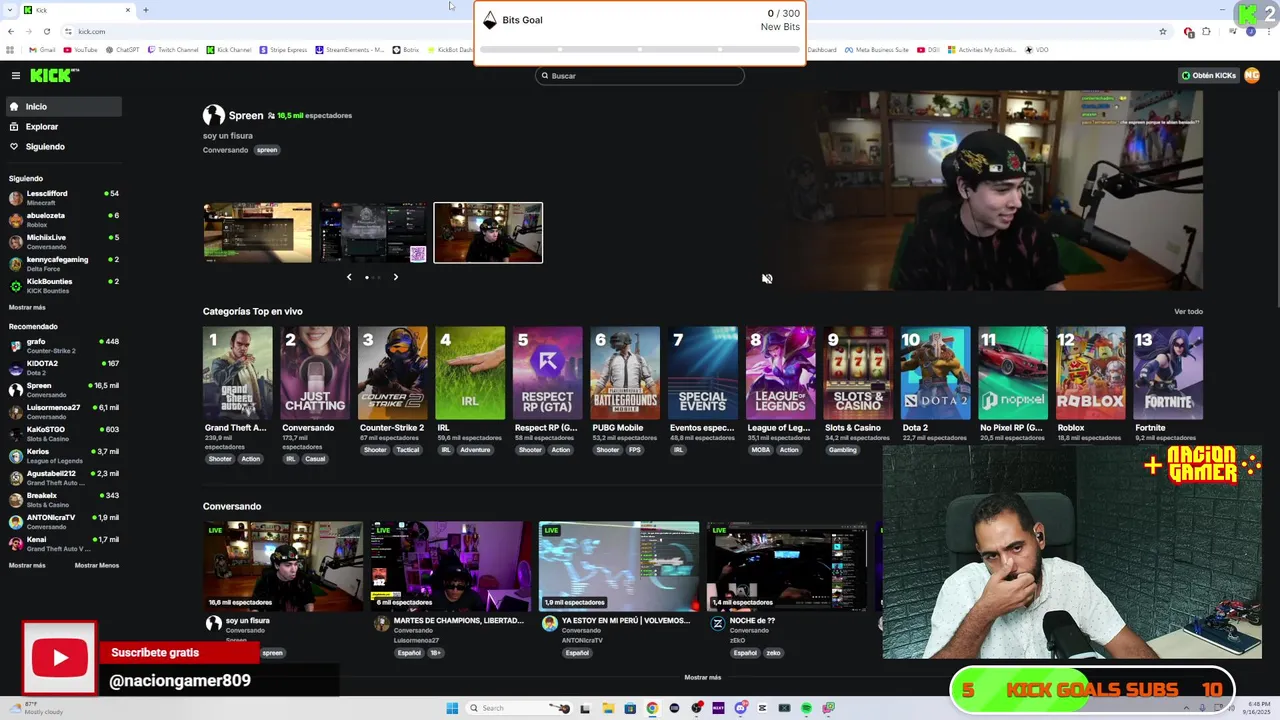Open PUBG Battlegrounds Mobile category card
Image resolution: width=1280 pixels, height=720 pixels.
pyautogui.click(x=625, y=373)
